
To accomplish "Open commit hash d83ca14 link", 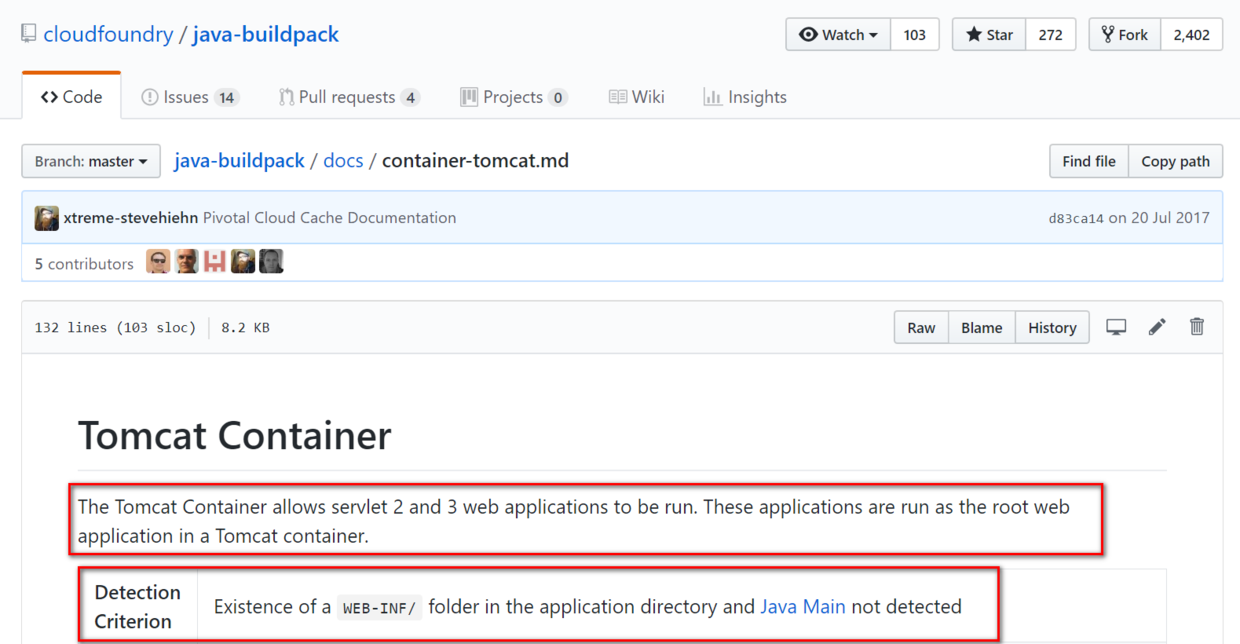I will tap(1076, 218).
